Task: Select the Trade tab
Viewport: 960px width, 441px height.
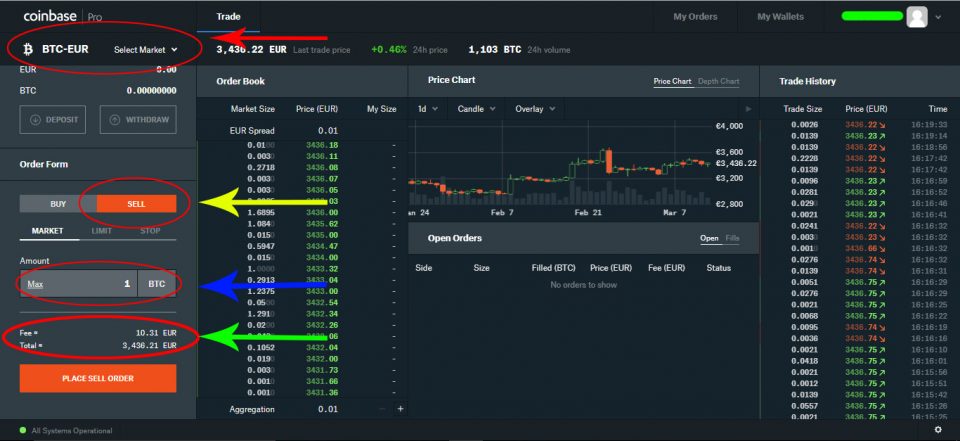Action: [x=228, y=17]
